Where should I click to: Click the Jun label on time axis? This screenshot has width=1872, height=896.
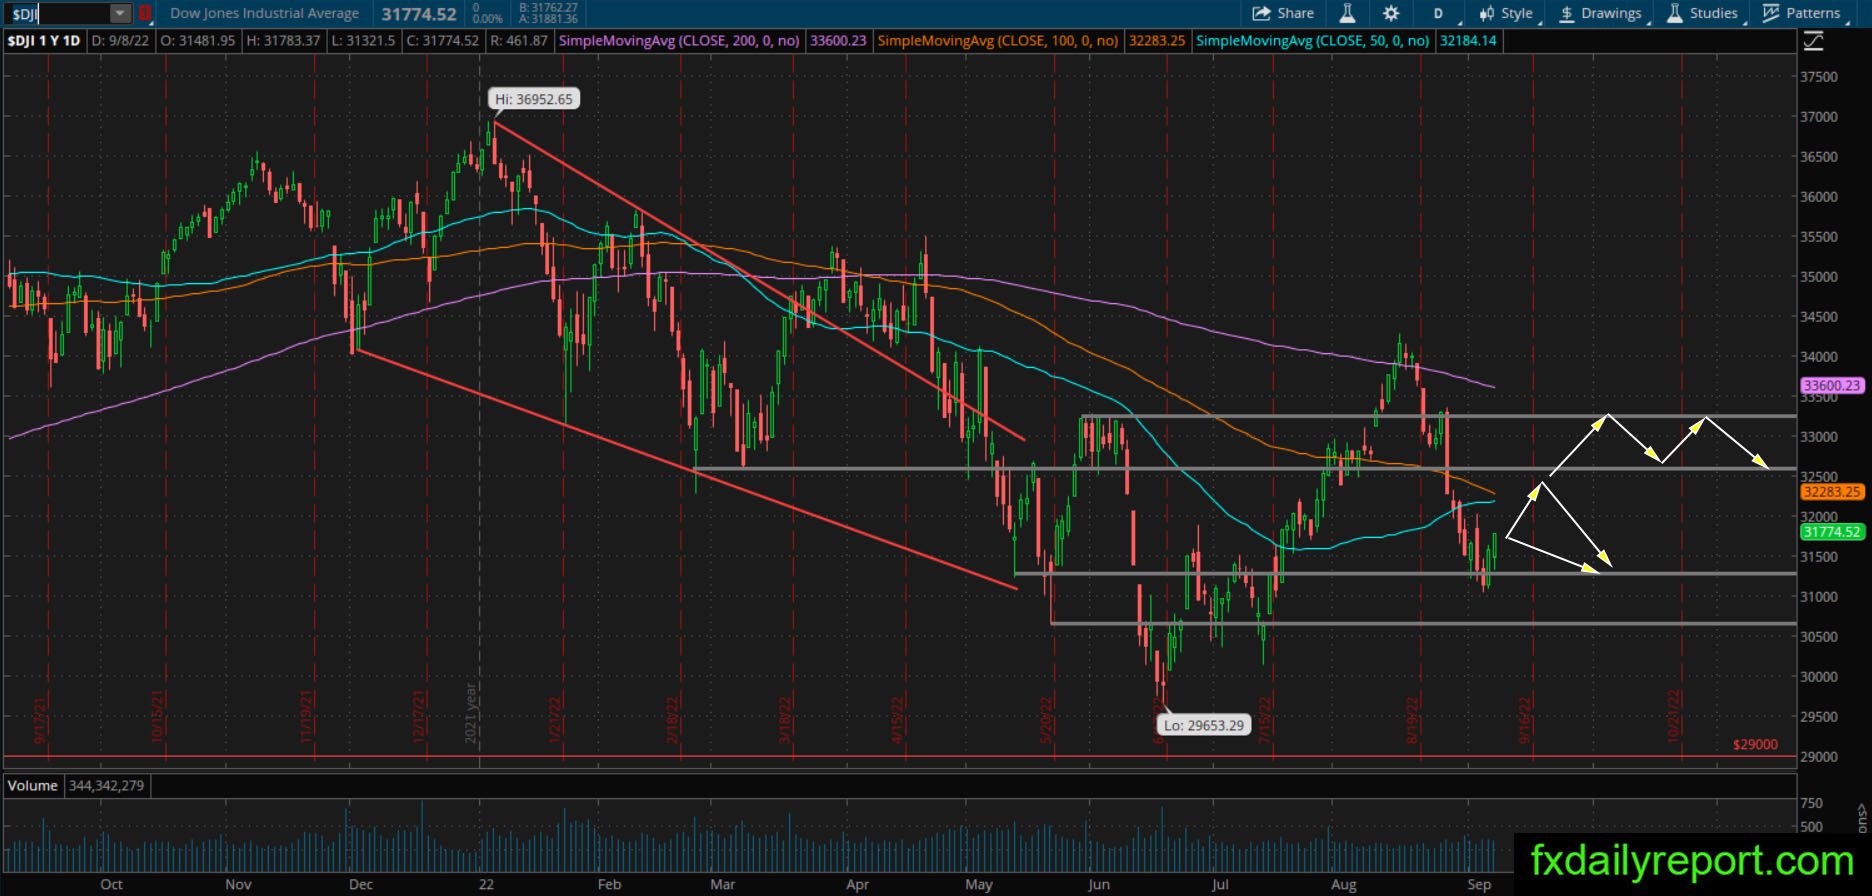(x=1099, y=884)
